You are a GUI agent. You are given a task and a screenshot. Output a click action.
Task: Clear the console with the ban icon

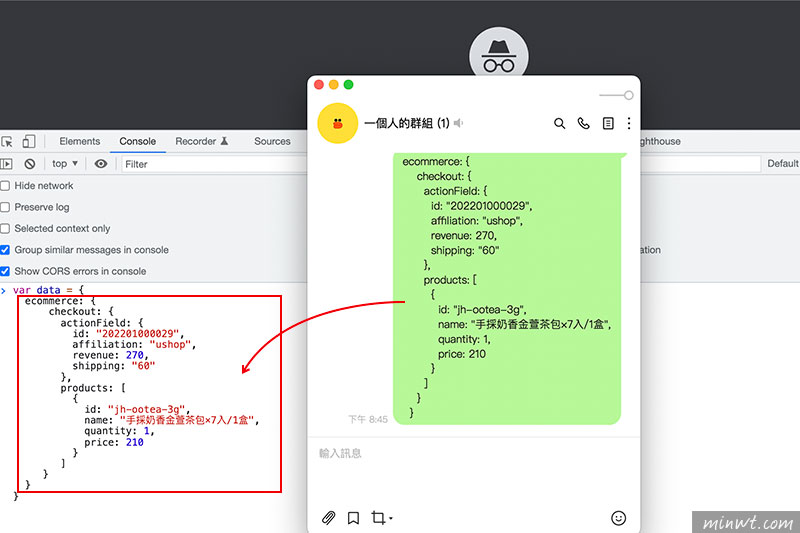[x=30, y=164]
